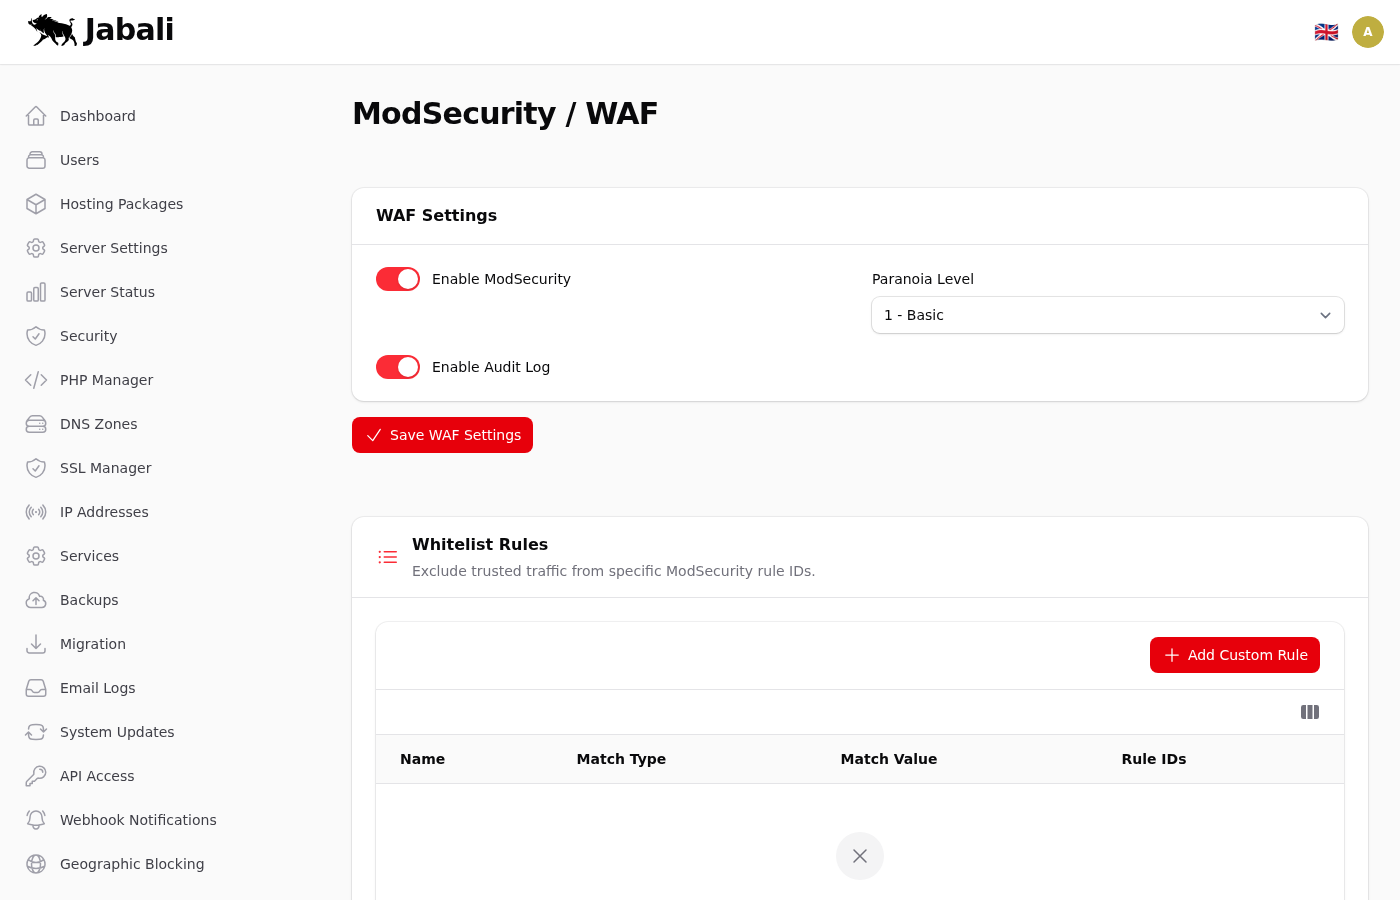The width and height of the screenshot is (1400, 900).
Task: Open Hosting Packages cube icon
Action: pos(36,204)
